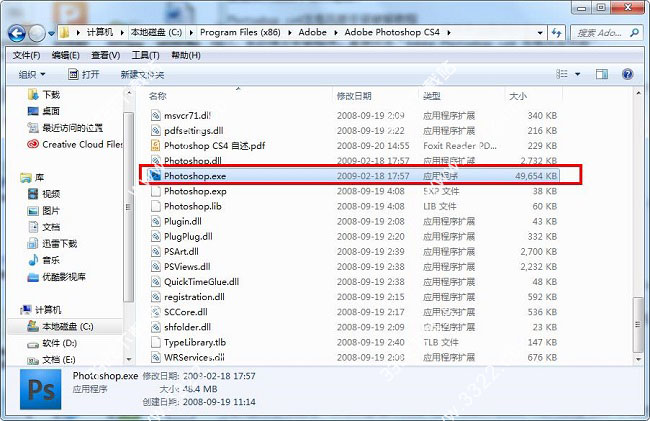Open the address bar history dropdown arrow
The image size is (650, 421).
540,33
